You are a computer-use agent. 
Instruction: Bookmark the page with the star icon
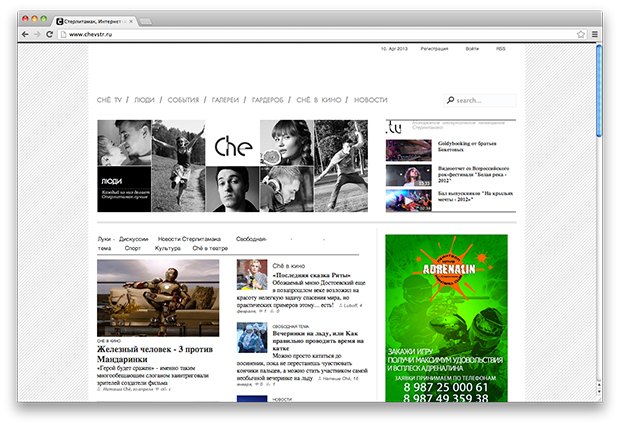click(x=580, y=34)
